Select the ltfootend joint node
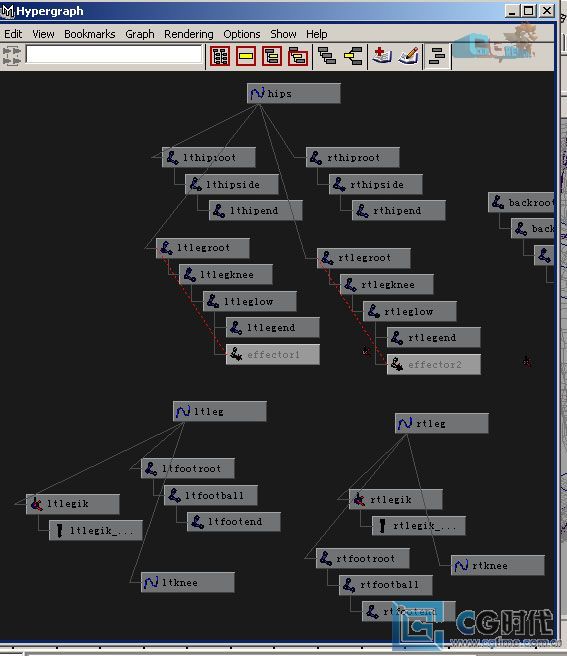This screenshot has width=567, height=656. (234, 522)
